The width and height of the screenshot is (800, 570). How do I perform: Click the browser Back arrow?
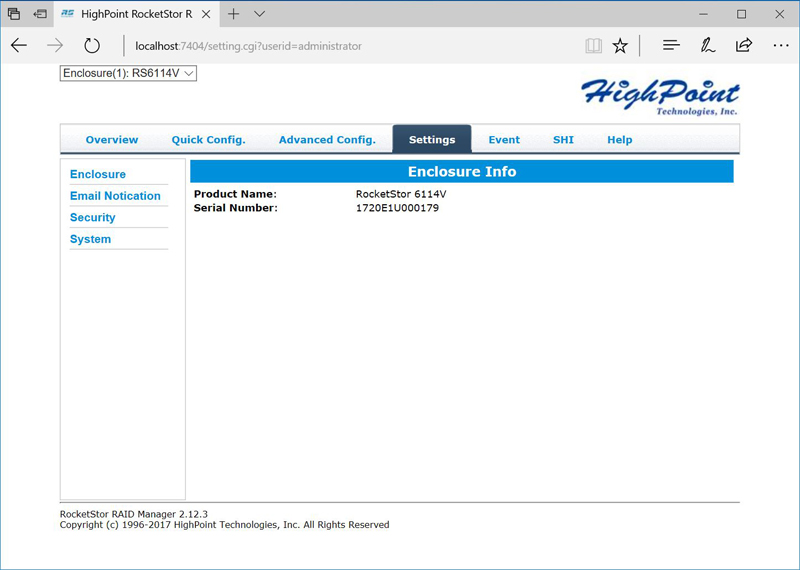[19, 46]
